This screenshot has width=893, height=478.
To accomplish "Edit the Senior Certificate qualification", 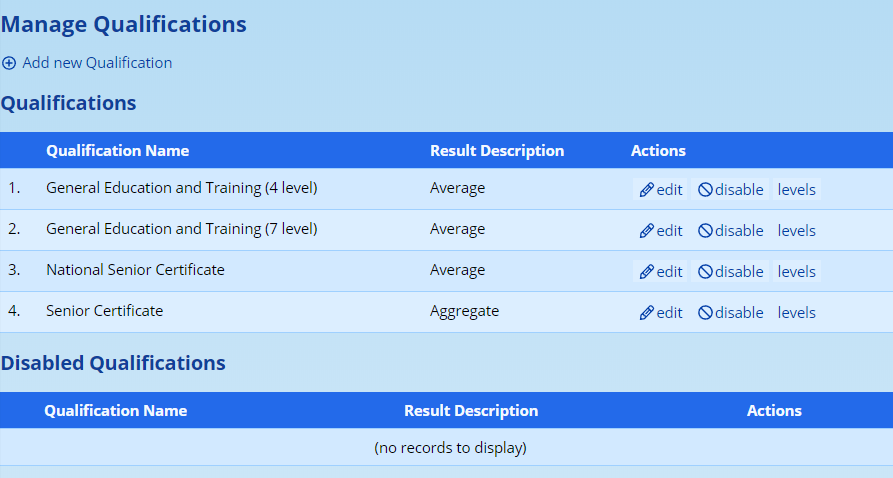I will (661, 313).
